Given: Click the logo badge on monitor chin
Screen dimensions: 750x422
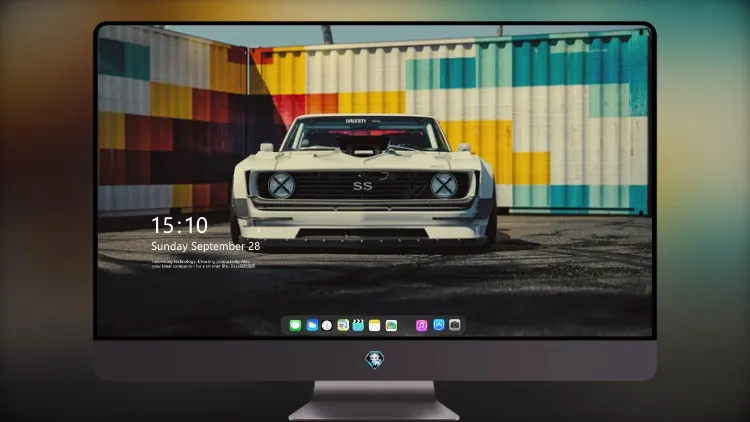Looking at the screenshot, I should [375, 360].
